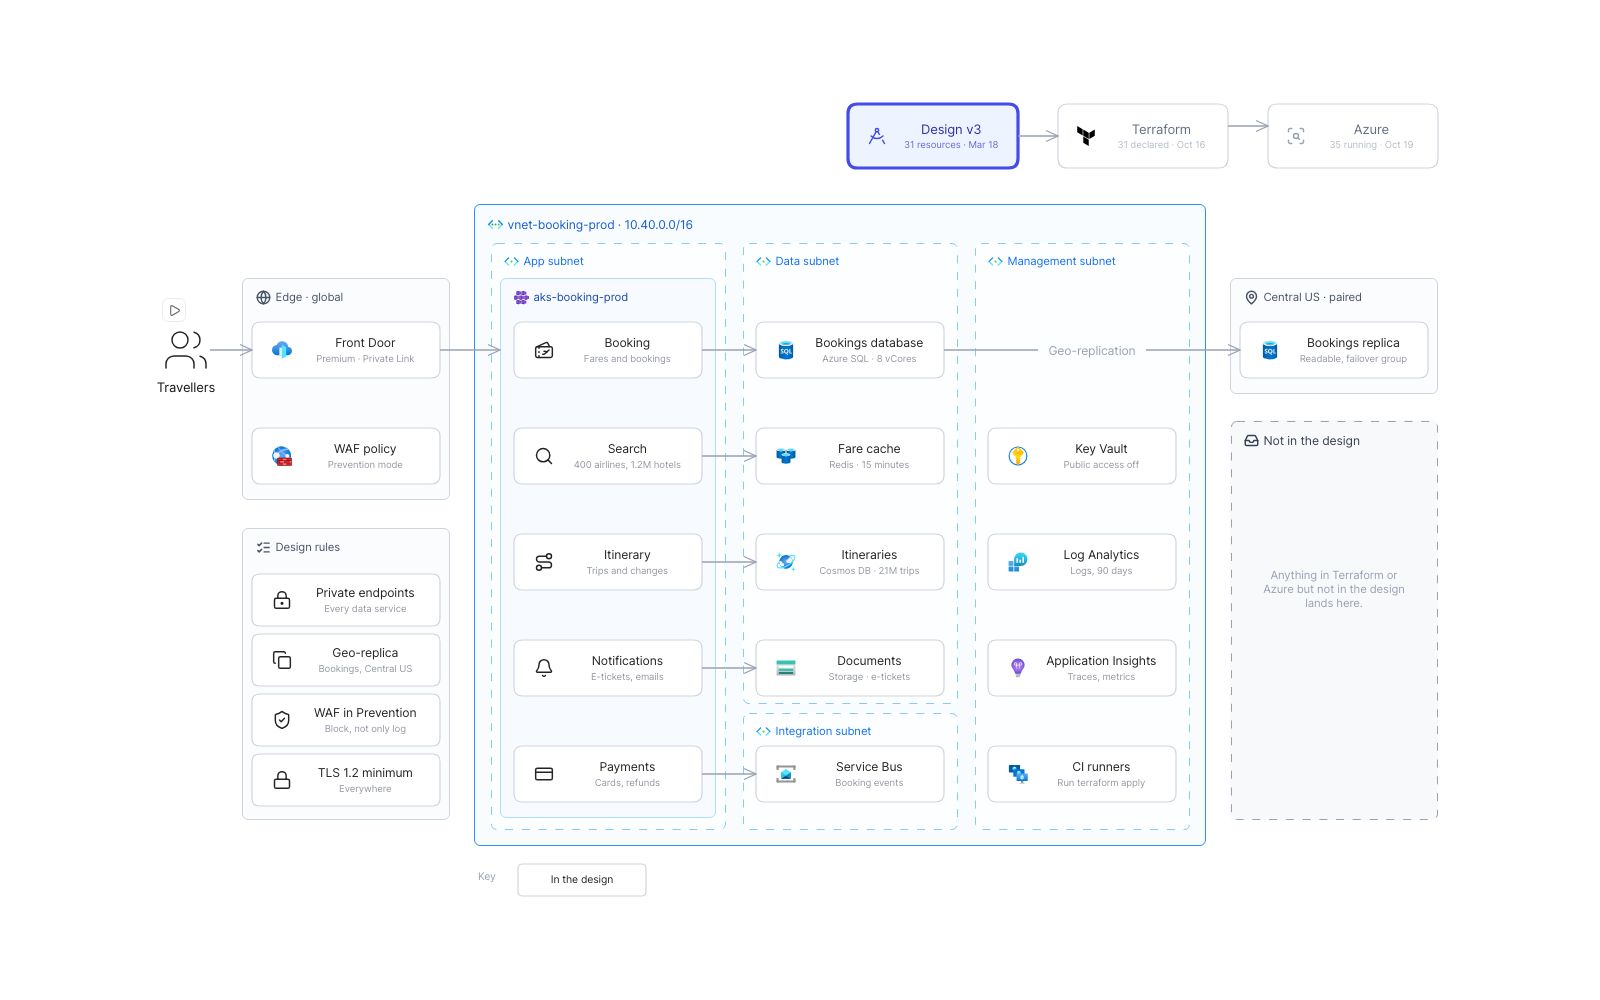This screenshot has width=1600, height=1000.
Task: Click the CI runners icon
Action: [x=1018, y=774]
